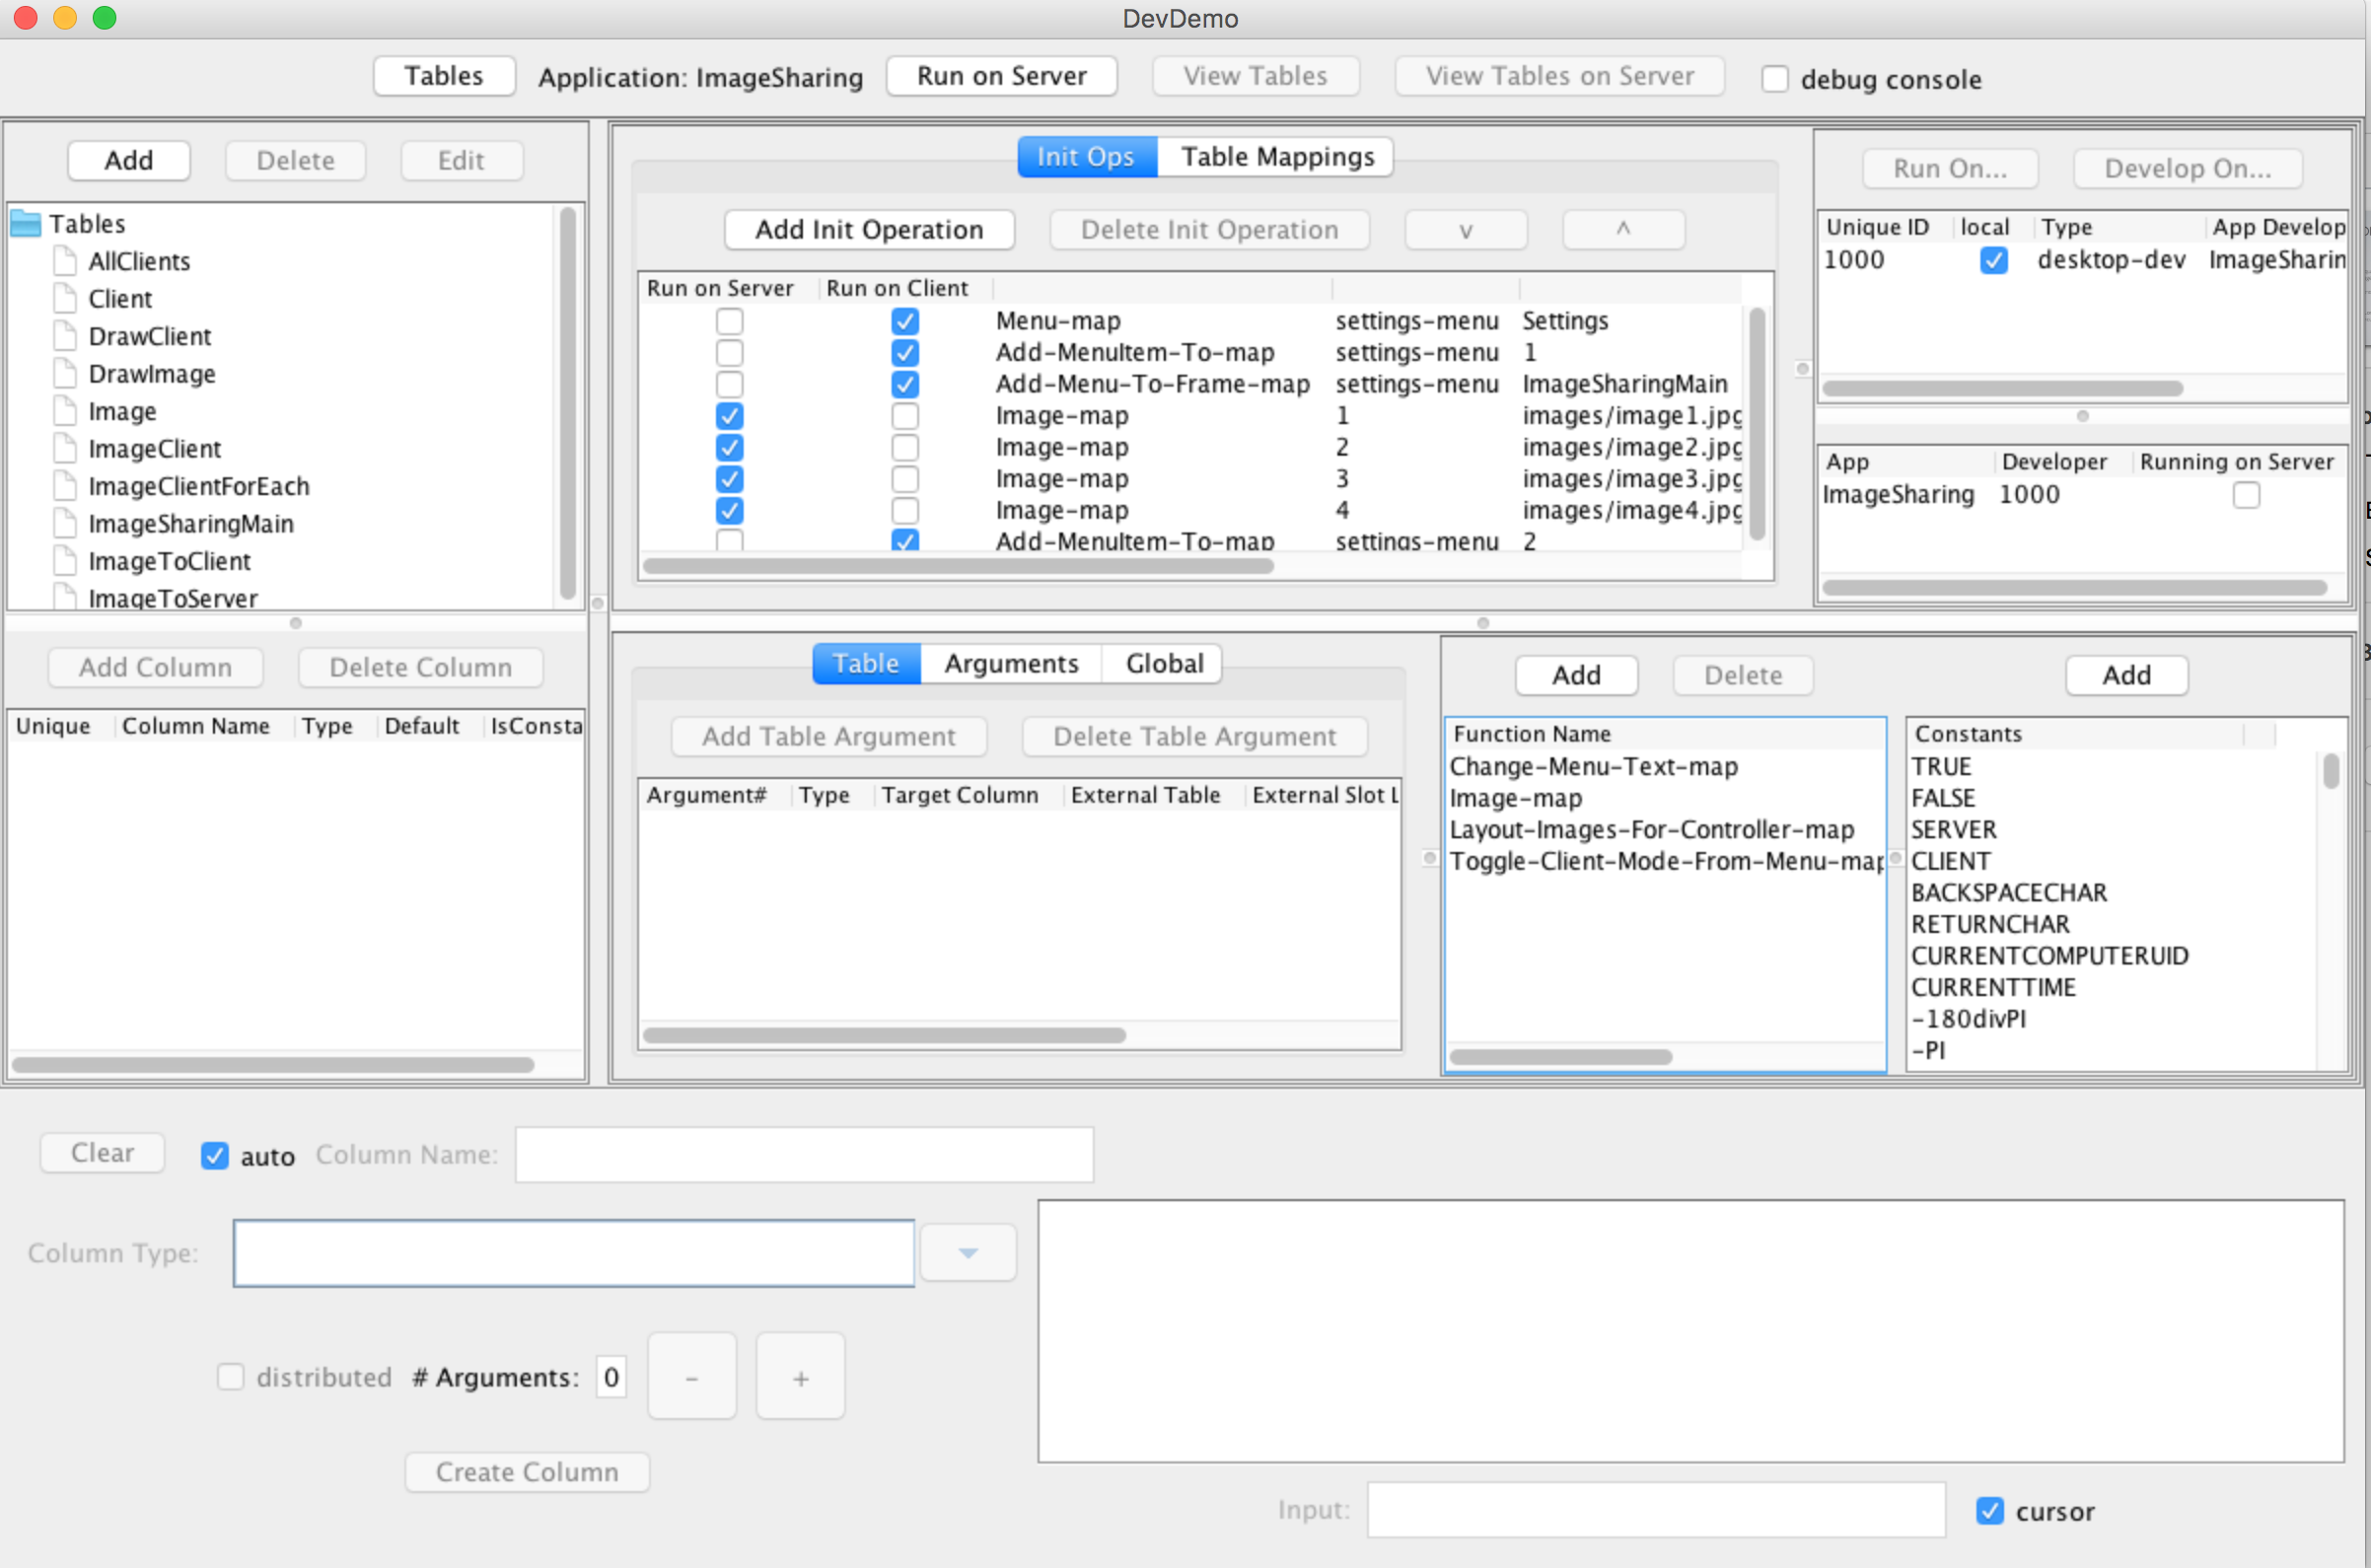The width and height of the screenshot is (2371, 1568).
Task: Select Layout-Images-For-Controller-map function
Action: 1652,830
